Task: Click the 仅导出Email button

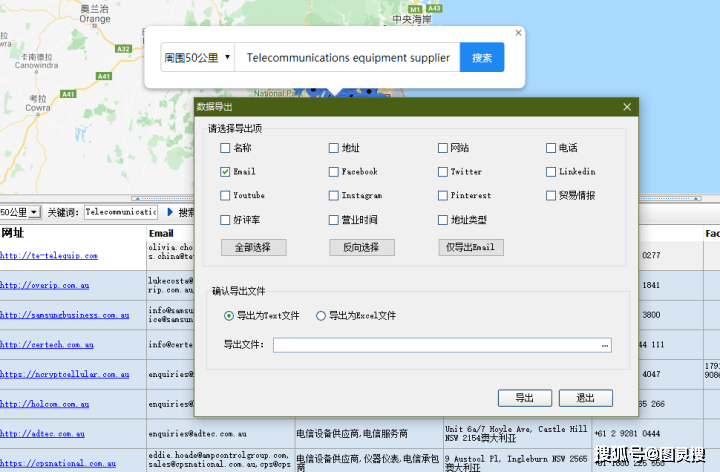Action: [x=470, y=247]
